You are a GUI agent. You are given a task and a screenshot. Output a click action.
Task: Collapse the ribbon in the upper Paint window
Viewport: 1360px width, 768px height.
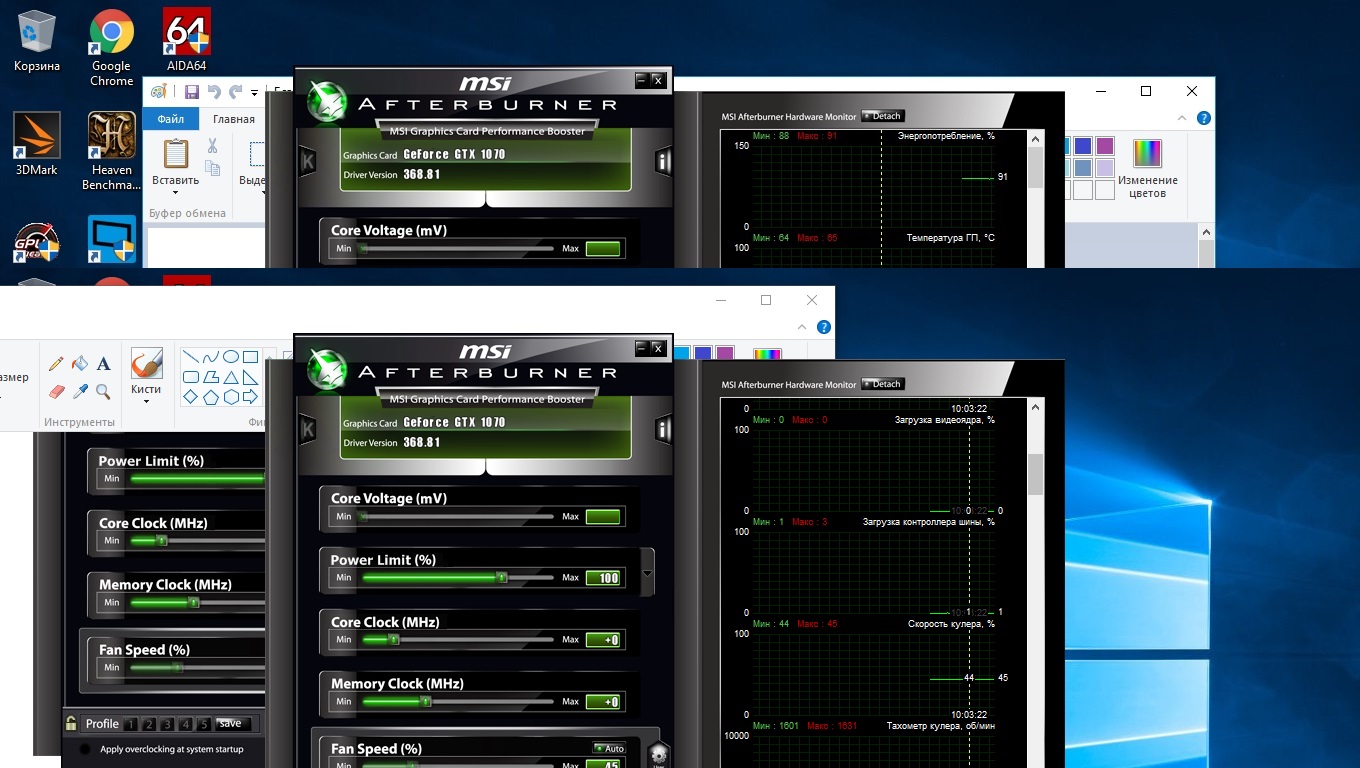(1181, 118)
